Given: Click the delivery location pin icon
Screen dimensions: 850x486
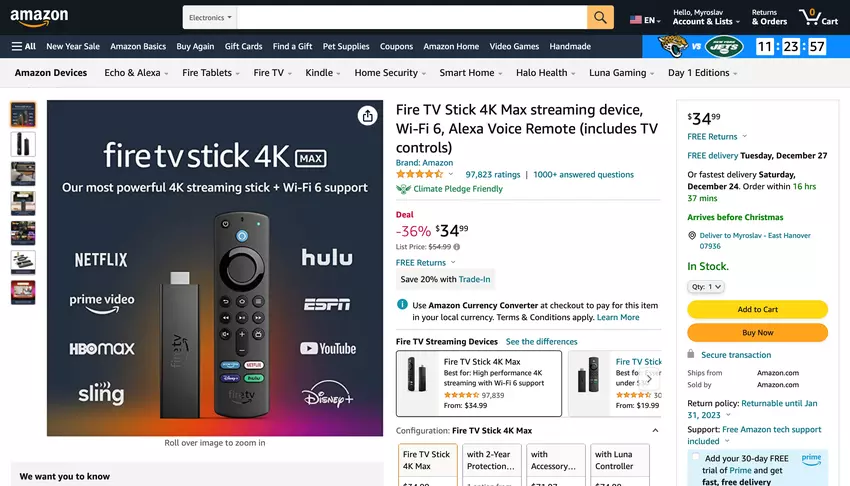Looking at the screenshot, I should pos(692,235).
